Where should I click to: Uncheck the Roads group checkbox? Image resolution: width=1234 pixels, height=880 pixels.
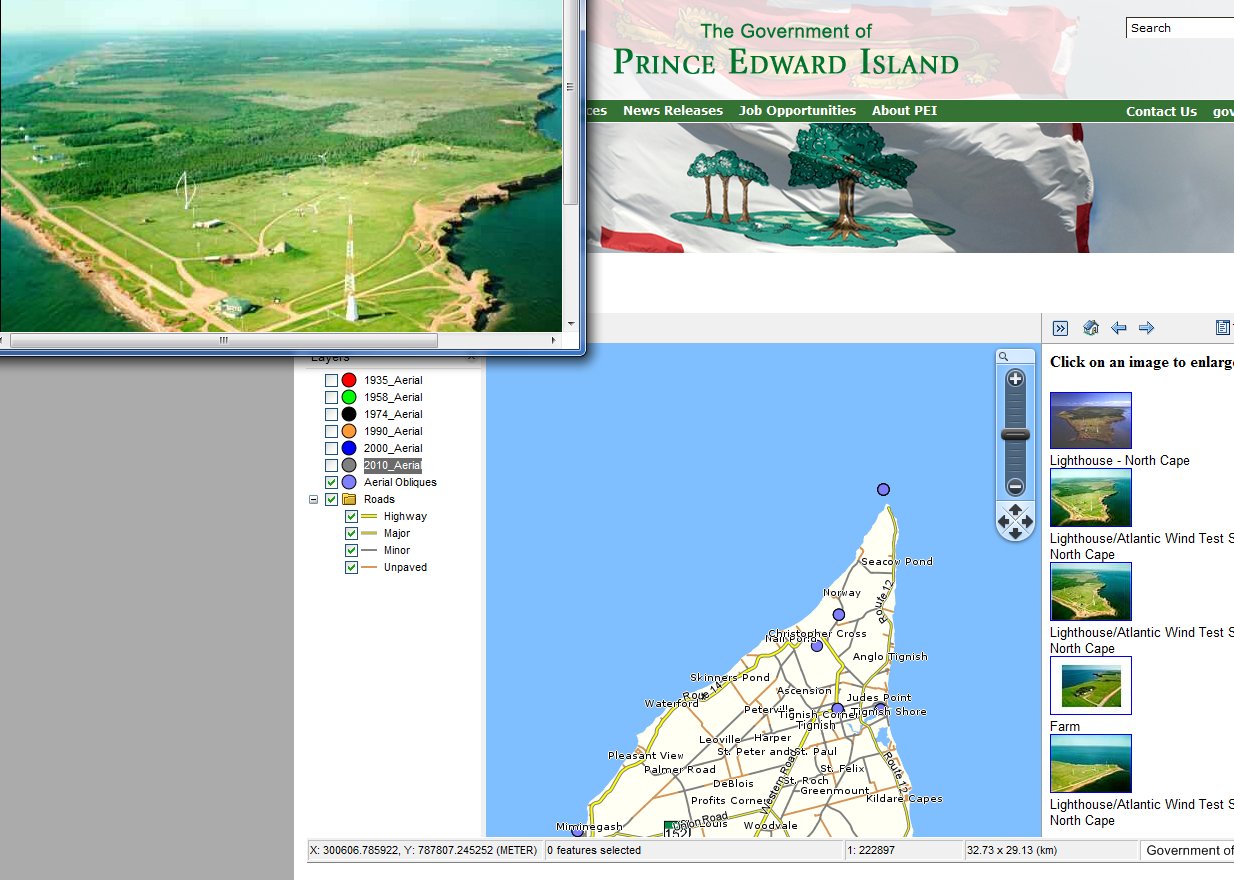[x=331, y=499]
